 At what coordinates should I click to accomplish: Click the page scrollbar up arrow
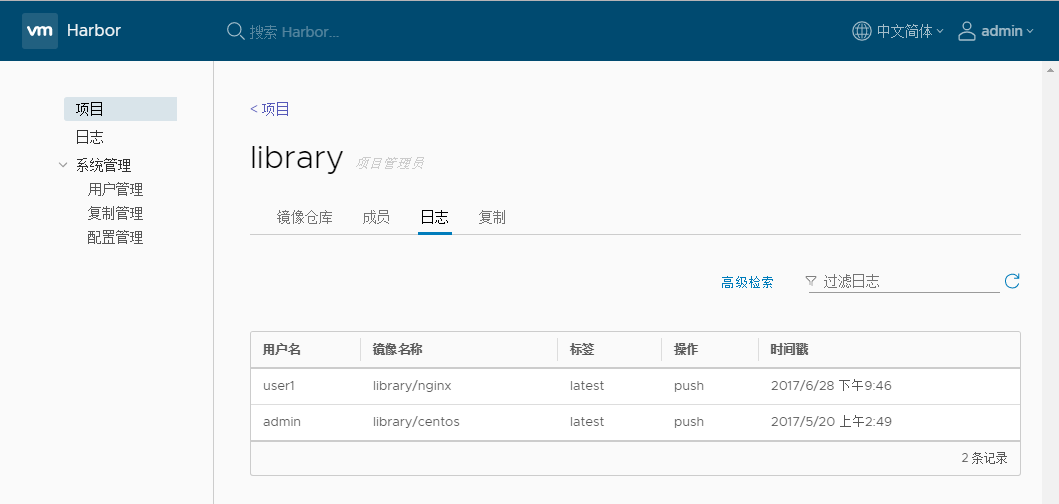(1050, 70)
